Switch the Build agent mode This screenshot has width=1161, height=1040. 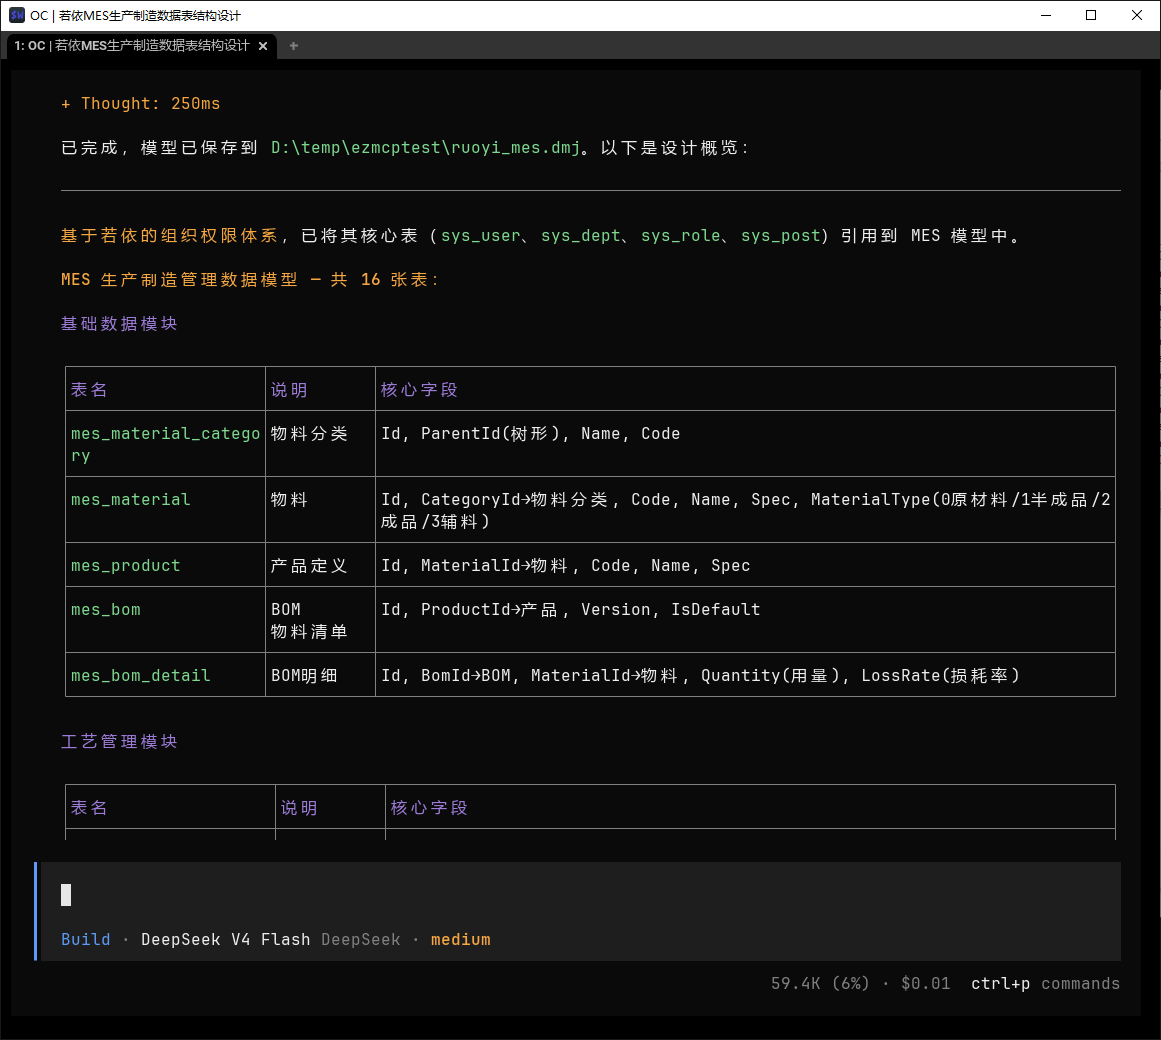click(86, 939)
